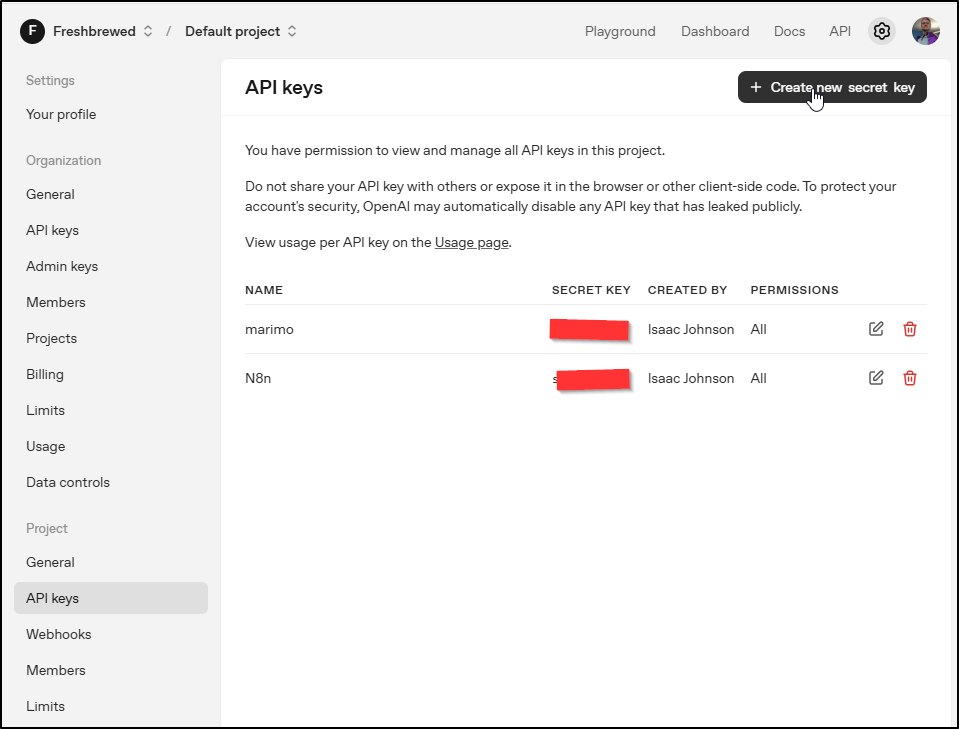The height and width of the screenshot is (729, 959).
Task: Click the Freshbrewed organization F logo
Action: (x=32, y=31)
